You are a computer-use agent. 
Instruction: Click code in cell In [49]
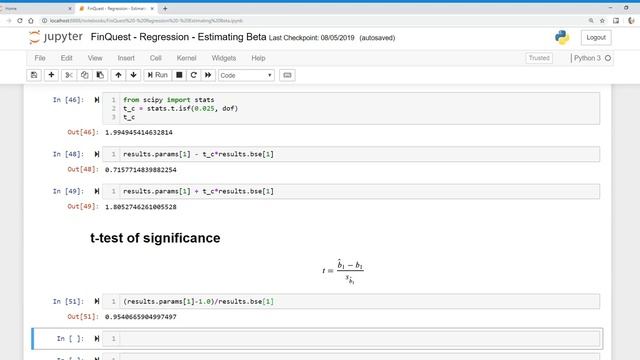coord(198,191)
